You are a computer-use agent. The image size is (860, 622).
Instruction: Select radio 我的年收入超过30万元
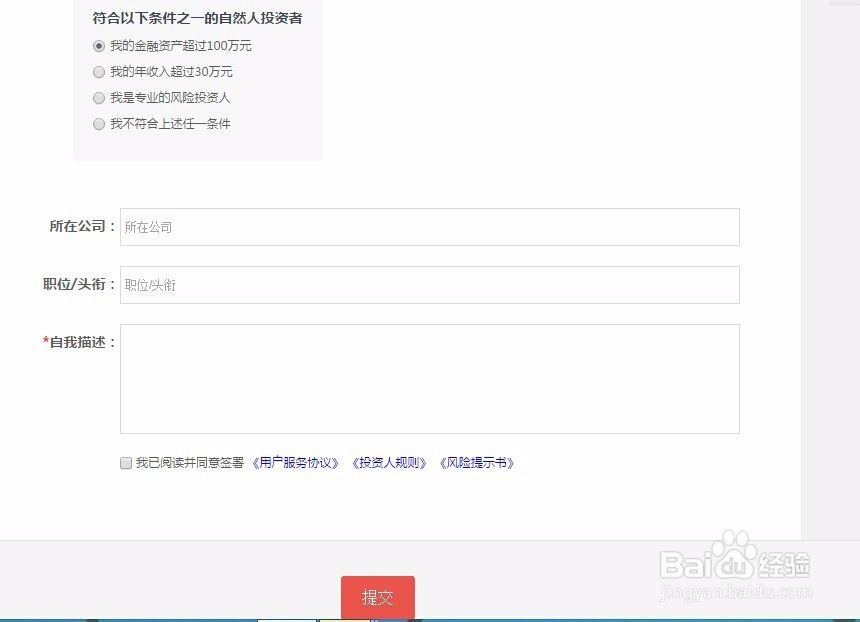point(99,72)
